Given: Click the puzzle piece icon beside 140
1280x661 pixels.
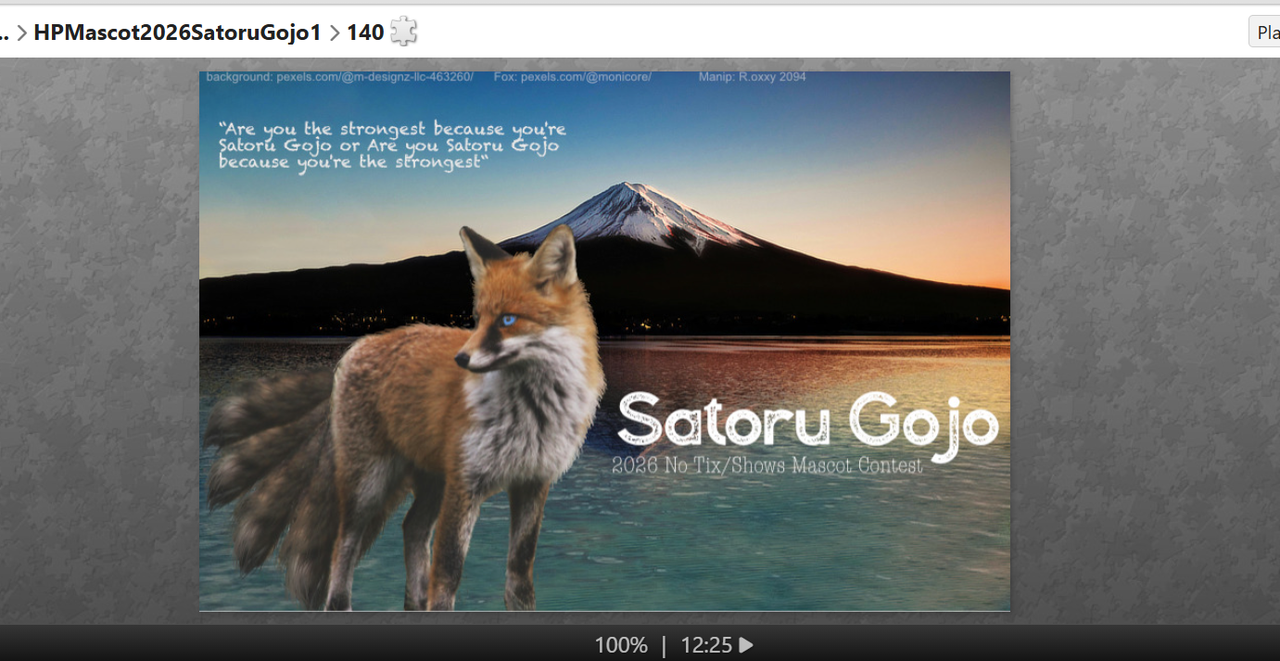Looking at the screenshot, I should coord(403,32).
